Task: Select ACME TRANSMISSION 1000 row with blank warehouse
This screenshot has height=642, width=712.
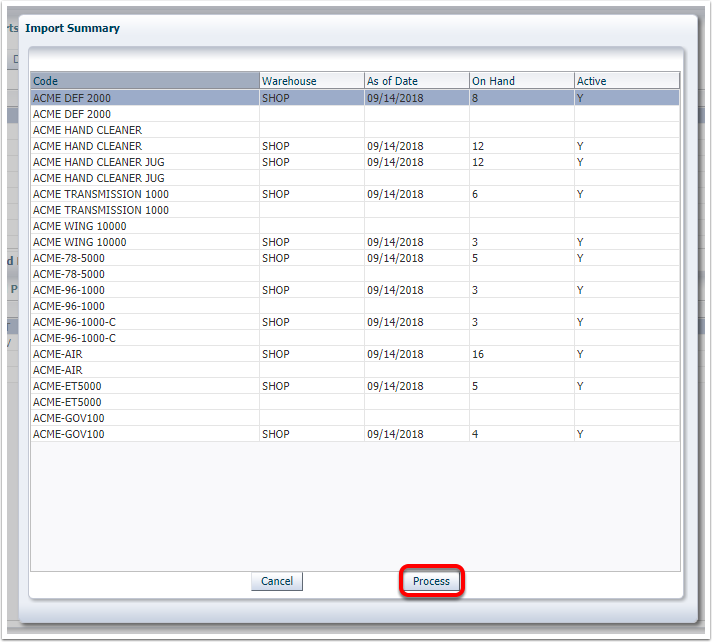Action: (355, 210)
